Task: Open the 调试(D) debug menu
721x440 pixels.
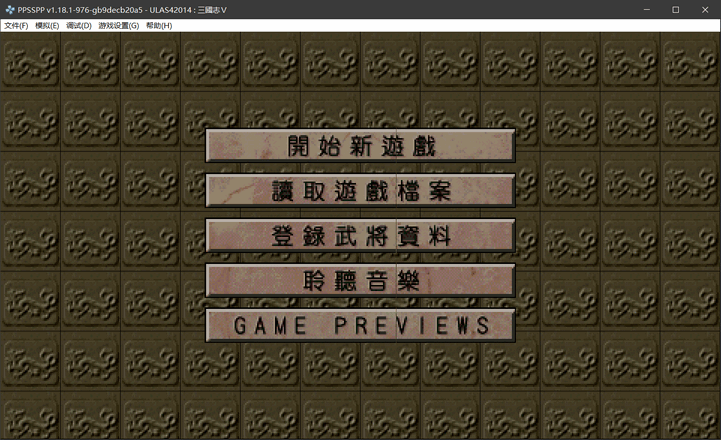Action: tap(79, 26)
